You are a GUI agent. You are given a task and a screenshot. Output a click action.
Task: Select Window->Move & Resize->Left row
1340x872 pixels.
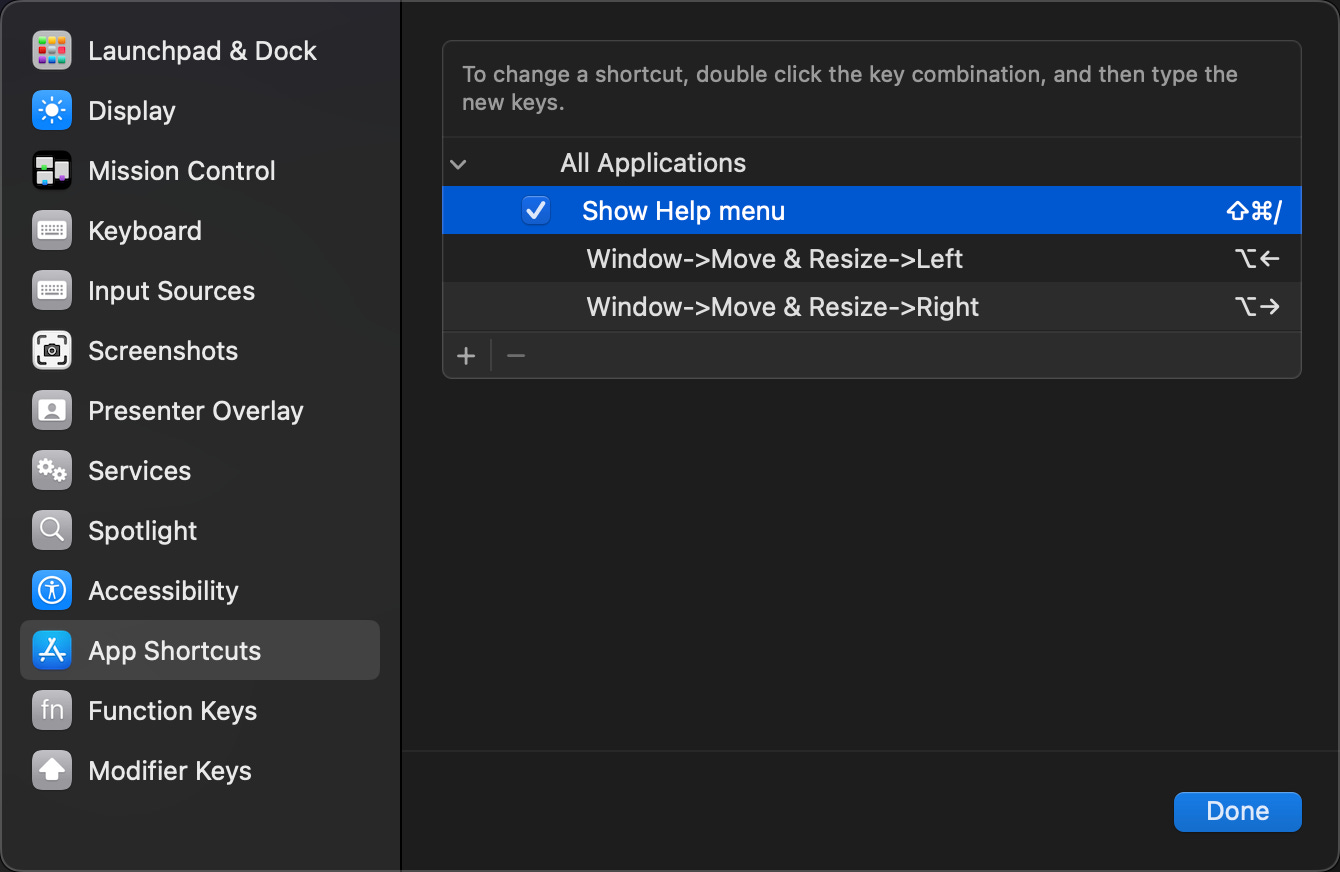pyautogui.click(x=872, y=258)
